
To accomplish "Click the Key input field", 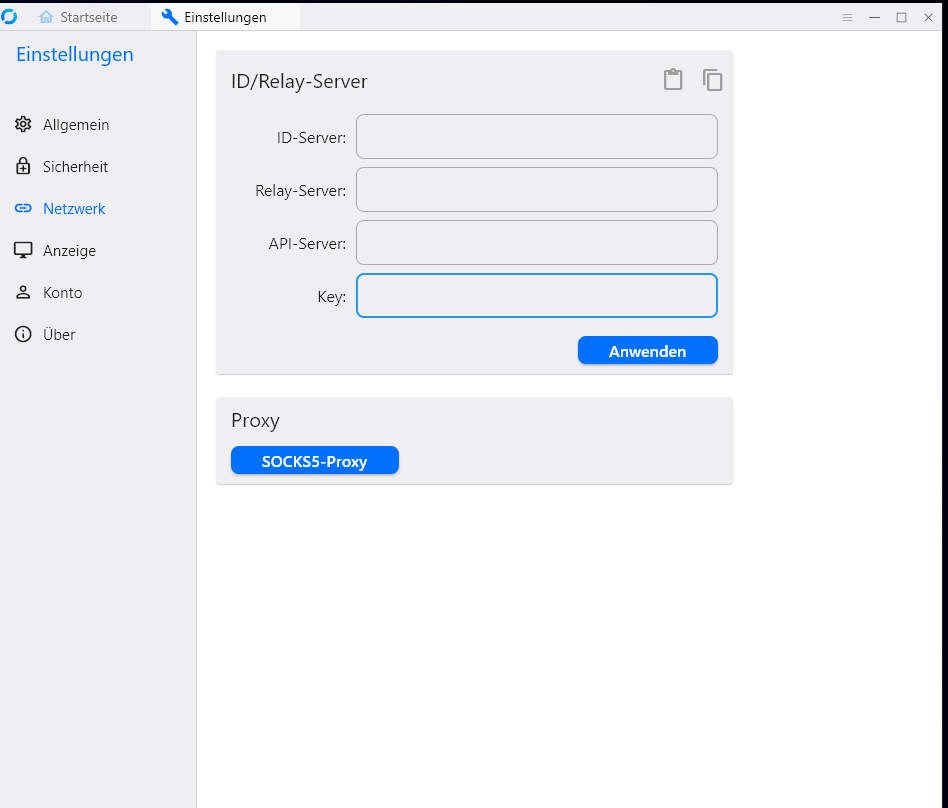I will [536, 296].
